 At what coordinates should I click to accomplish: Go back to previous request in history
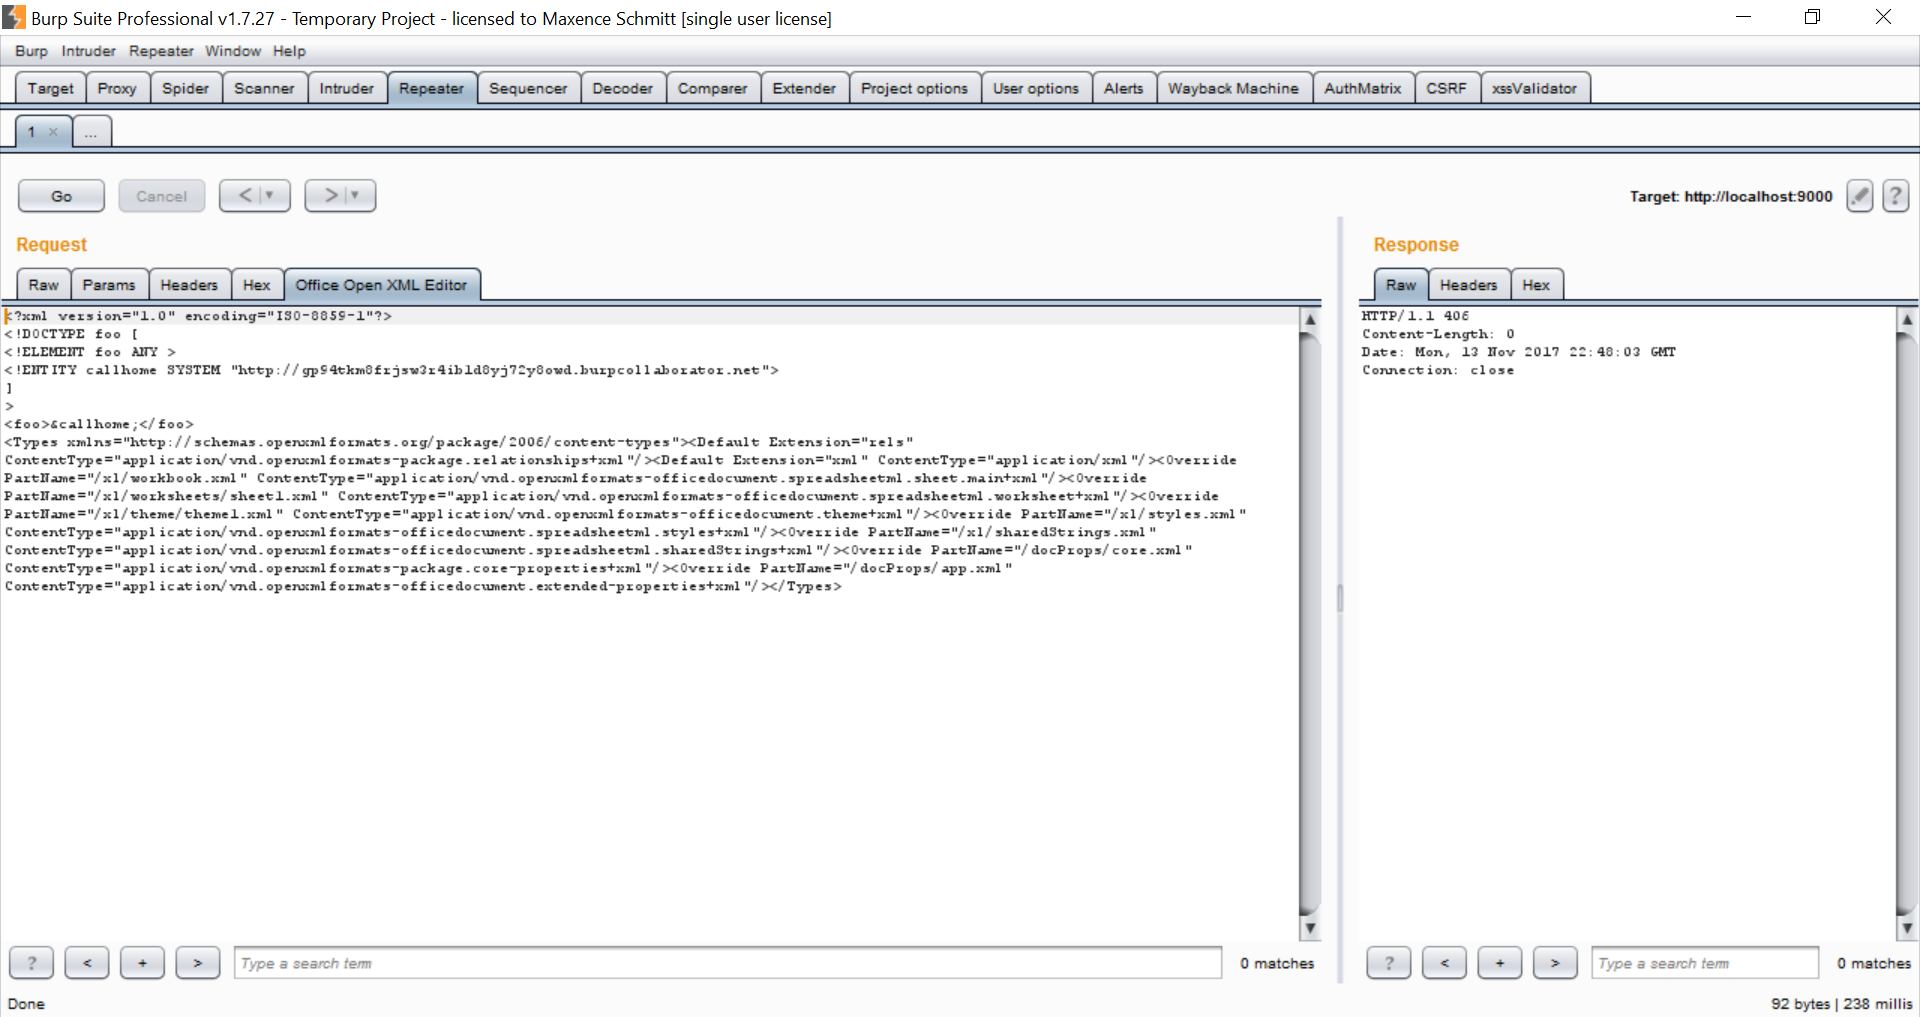pyautogui.click(x=255, y=196)
